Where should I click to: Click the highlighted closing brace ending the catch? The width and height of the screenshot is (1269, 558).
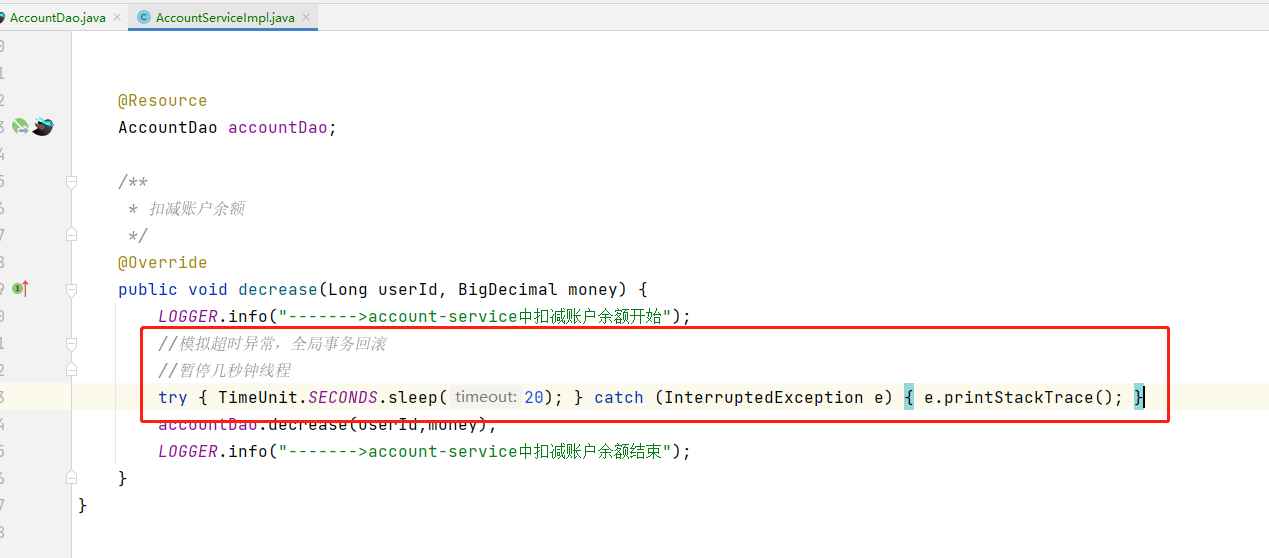tap(1139, 398)
